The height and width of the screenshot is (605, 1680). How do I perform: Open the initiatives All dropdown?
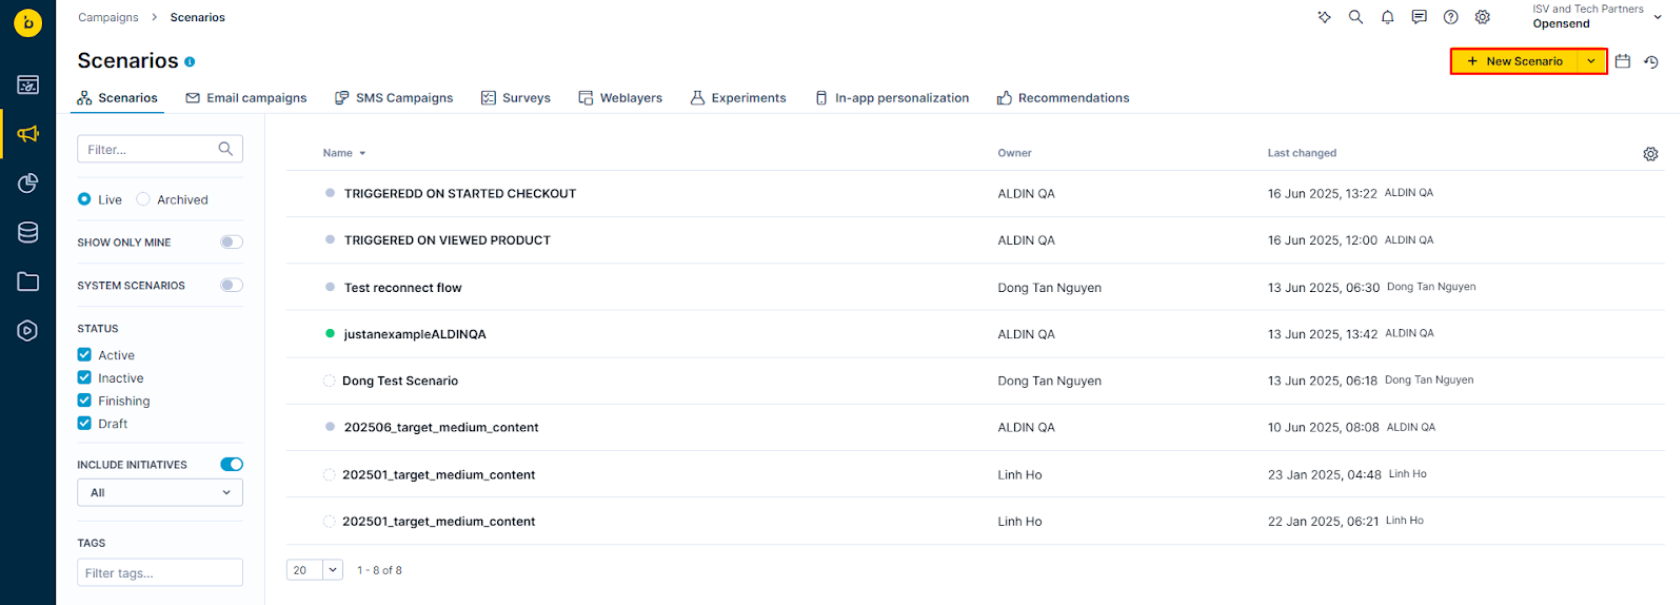pos(160,493)
